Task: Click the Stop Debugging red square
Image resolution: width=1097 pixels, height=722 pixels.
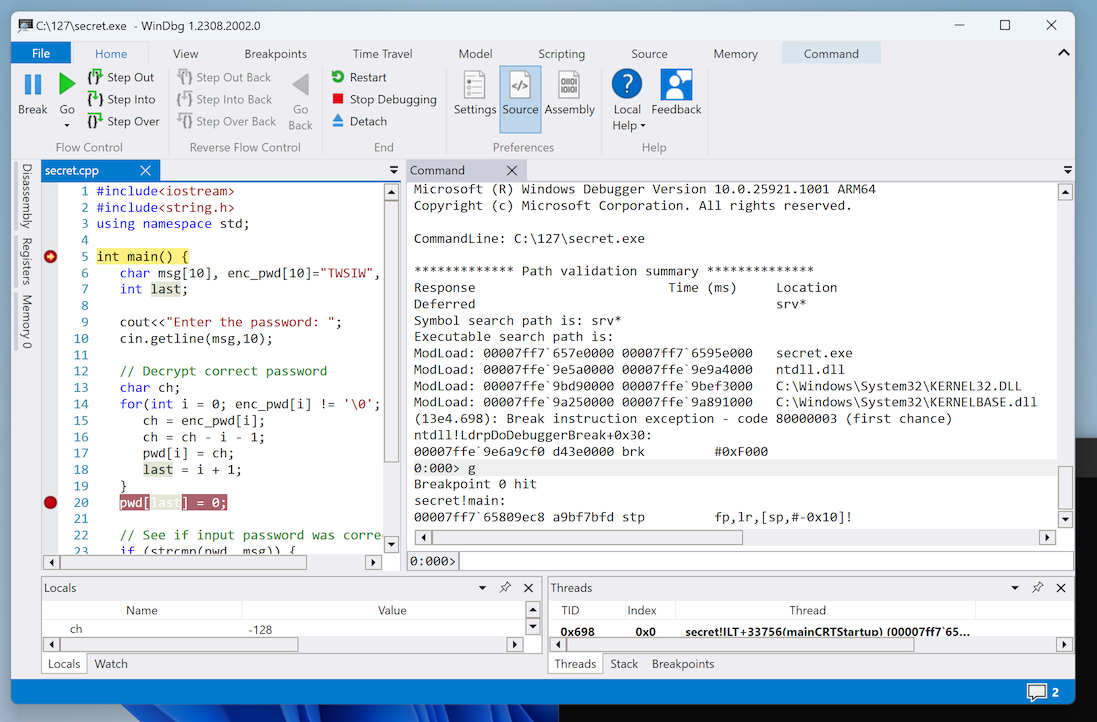Action: tap(338, 99)
